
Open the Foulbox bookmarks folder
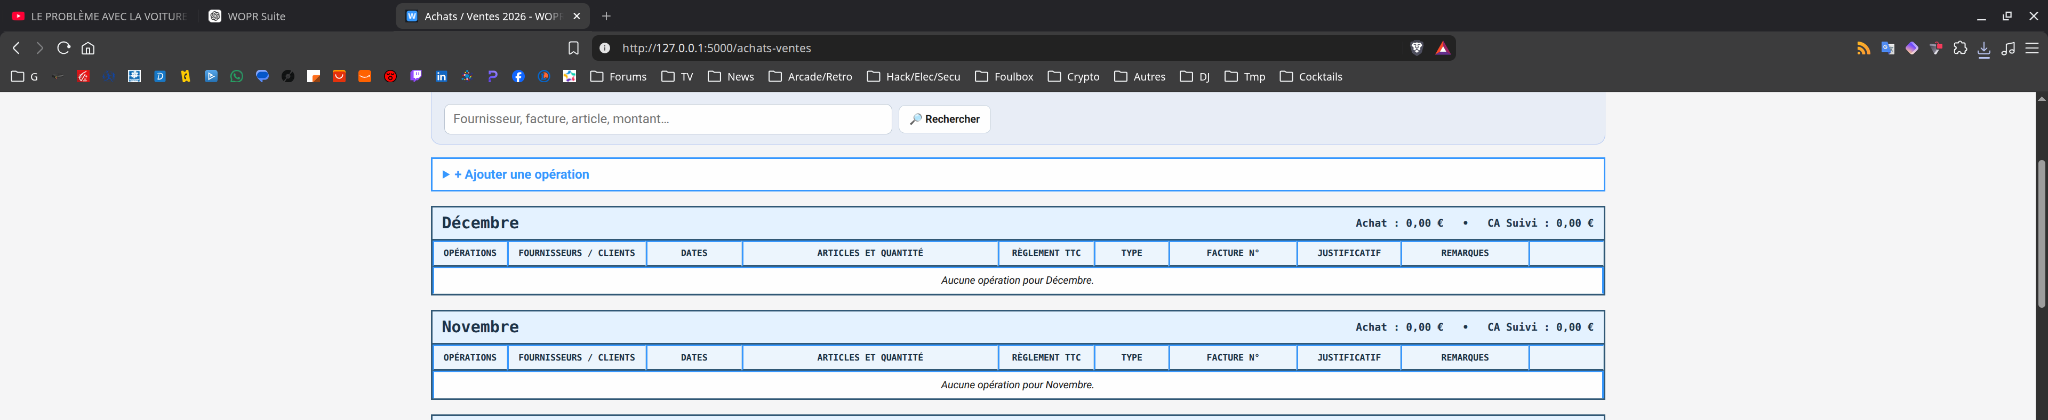[x=1004, y=76]
